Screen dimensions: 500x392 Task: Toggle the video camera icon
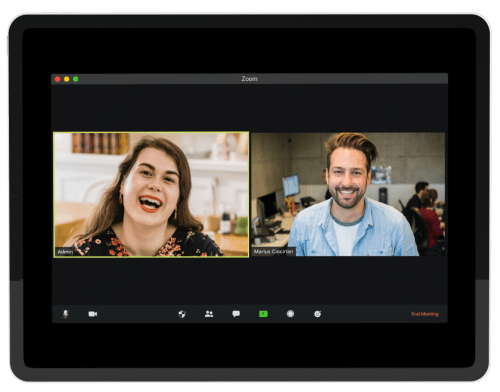point(93,314)
